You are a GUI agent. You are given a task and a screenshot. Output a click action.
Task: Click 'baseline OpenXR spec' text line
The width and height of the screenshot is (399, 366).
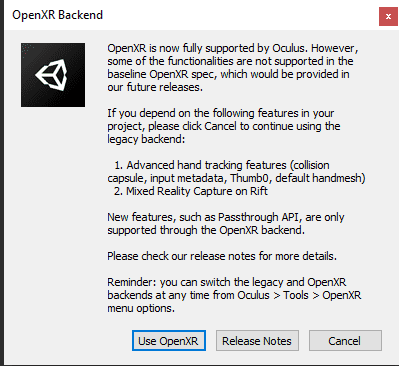[228, 74]
